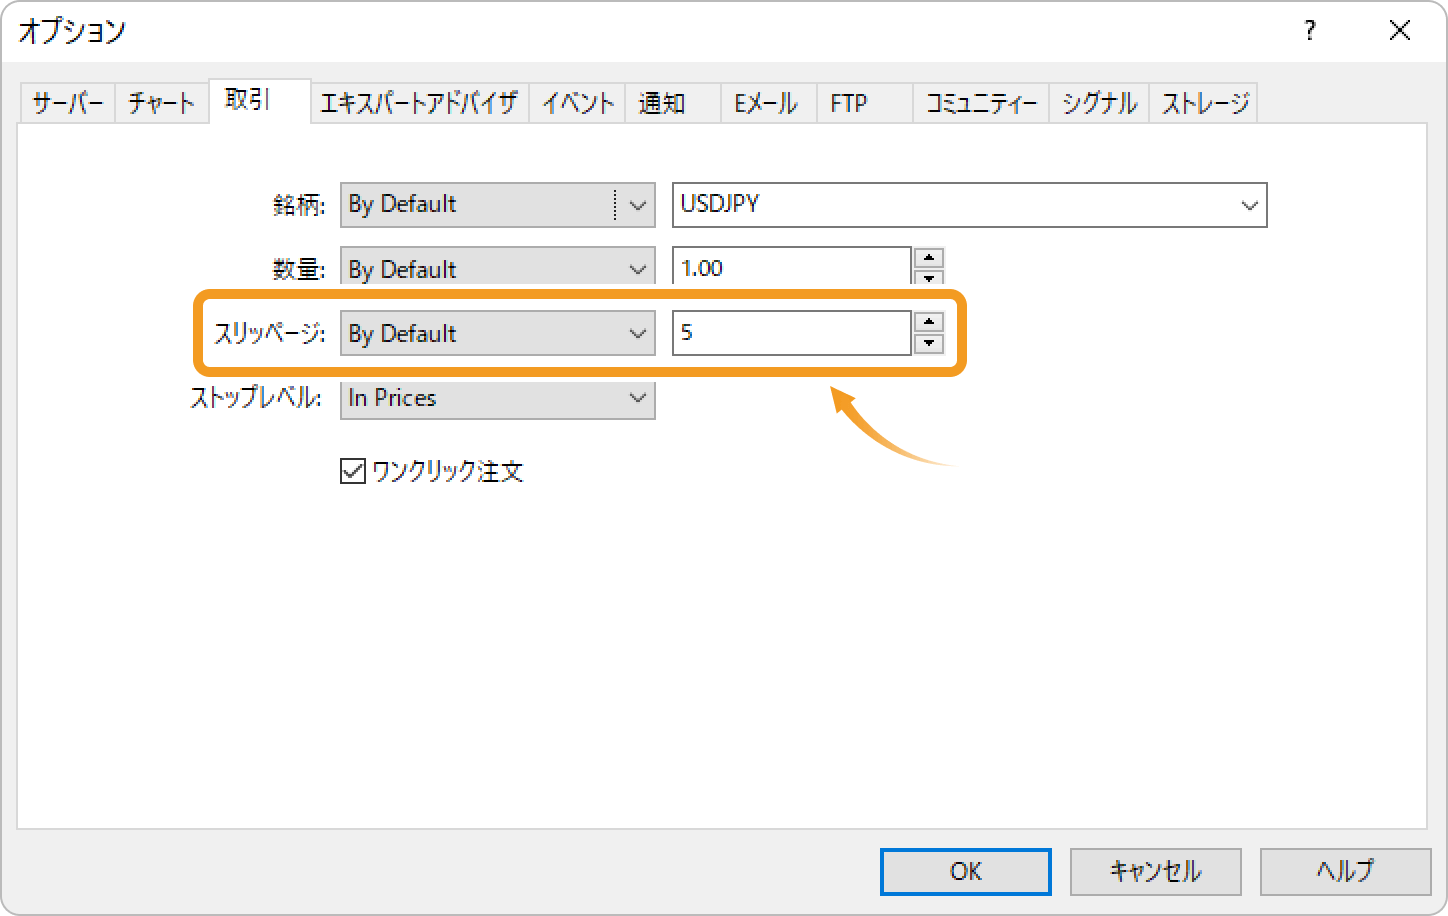1448x916 pixels.
Task: Open the FTP tab
Action: (864, 103)
